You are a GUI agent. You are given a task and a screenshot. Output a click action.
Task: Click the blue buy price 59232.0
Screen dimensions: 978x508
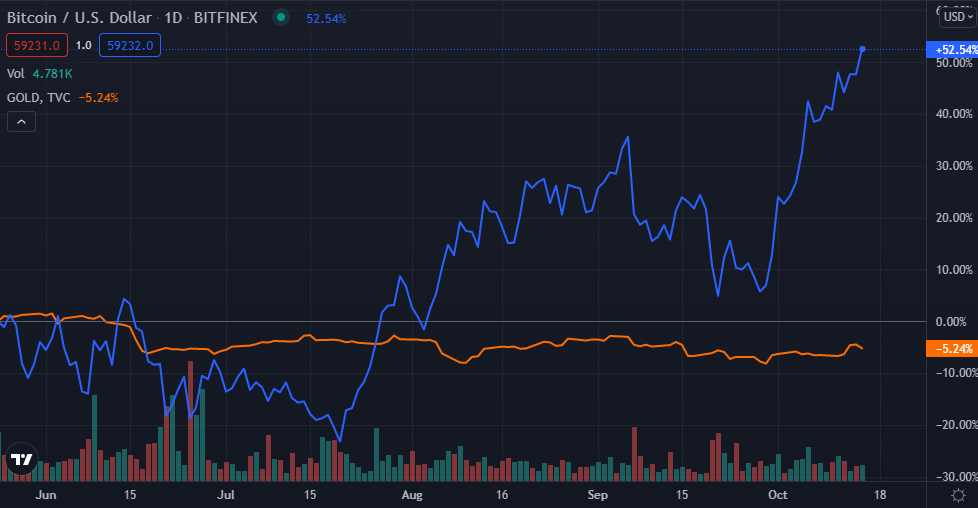[130, 46]
